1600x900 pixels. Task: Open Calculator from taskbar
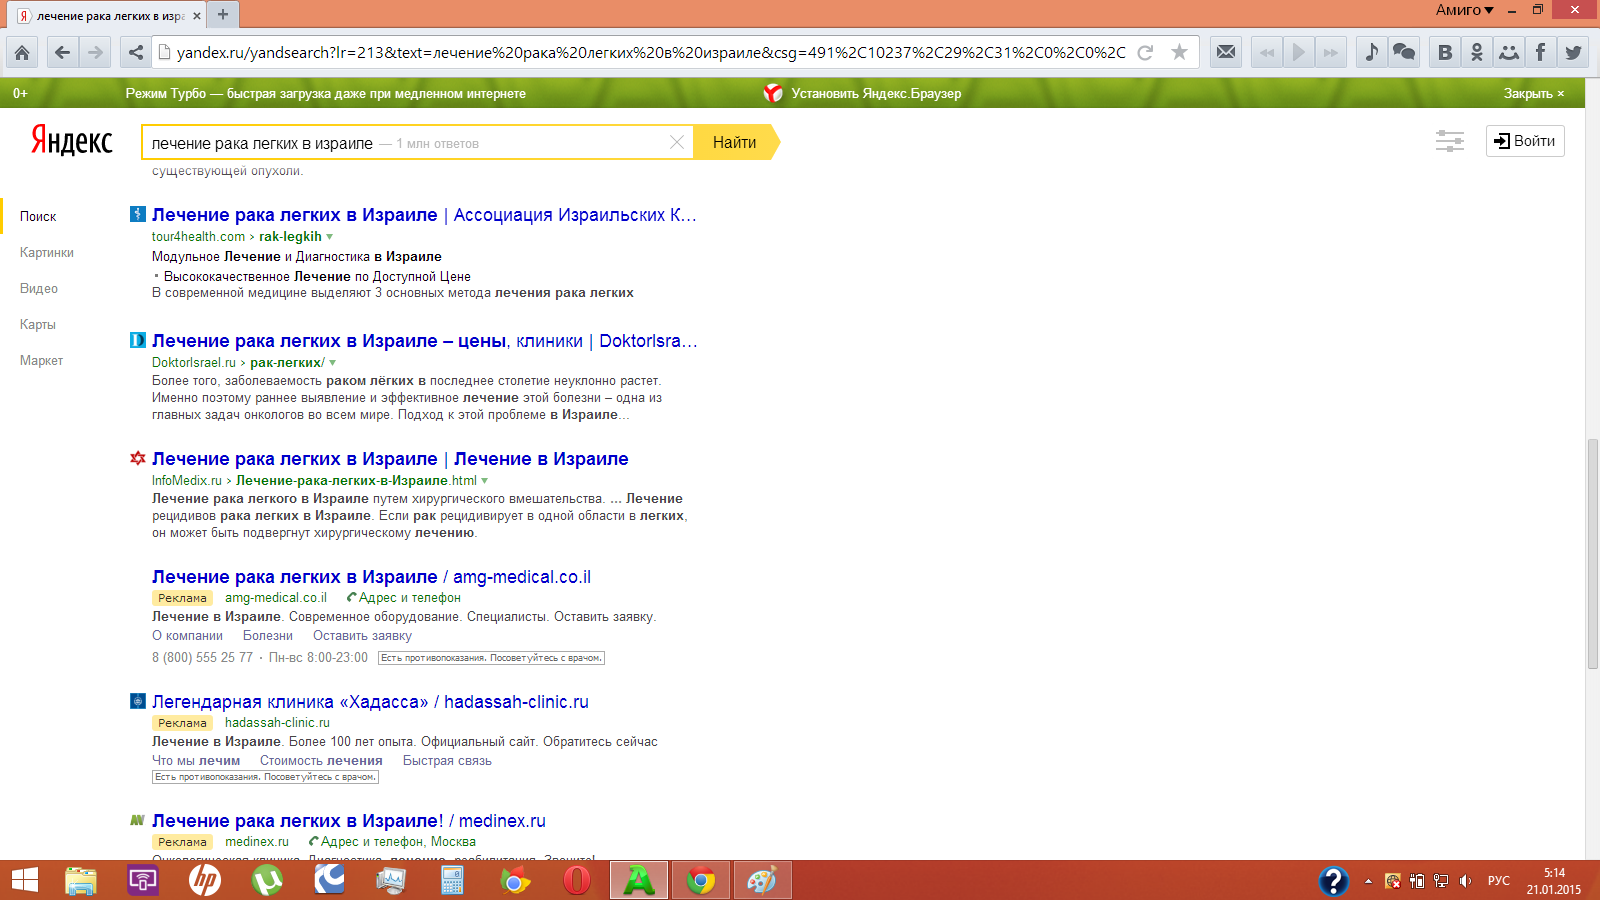453,880
